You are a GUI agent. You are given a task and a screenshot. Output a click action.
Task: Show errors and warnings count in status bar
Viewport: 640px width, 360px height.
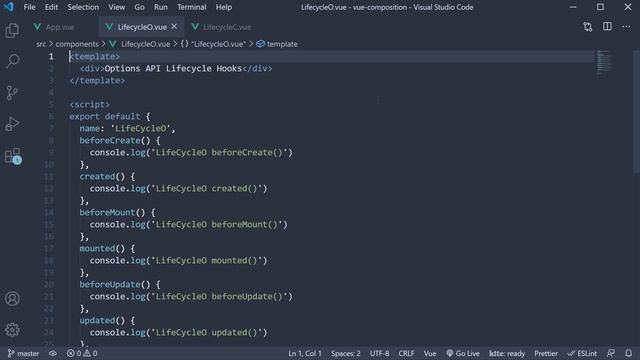(82, 353)
